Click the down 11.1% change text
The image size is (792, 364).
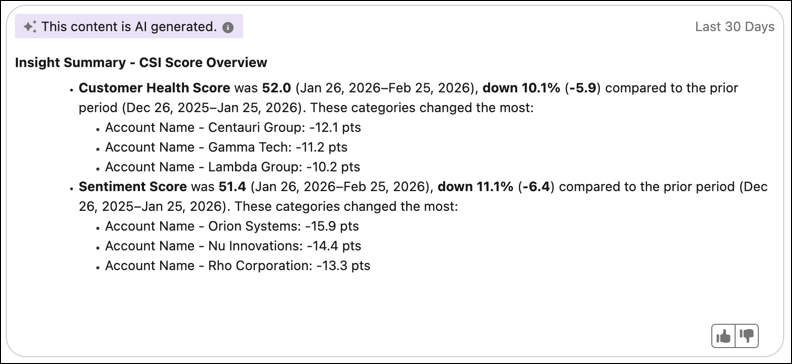476,187
